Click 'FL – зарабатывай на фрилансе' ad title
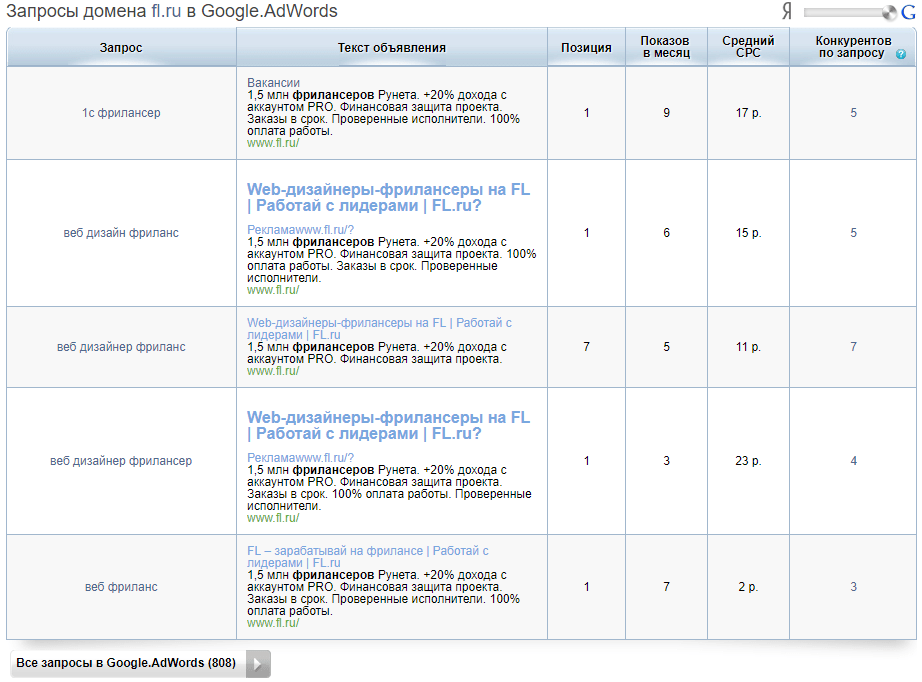 pos(368,557)
